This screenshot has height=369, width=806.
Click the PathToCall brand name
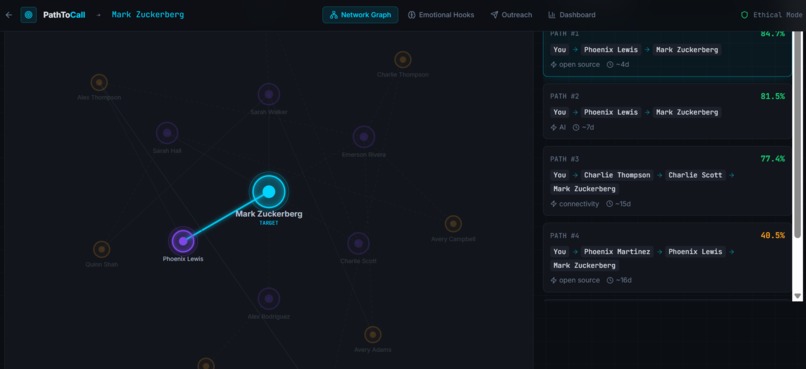[64, 15]
